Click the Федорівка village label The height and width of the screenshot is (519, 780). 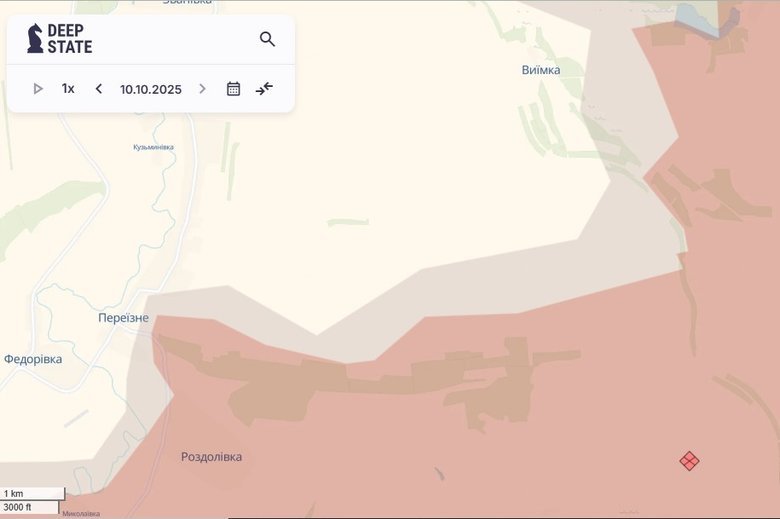[x=32, y=359]
